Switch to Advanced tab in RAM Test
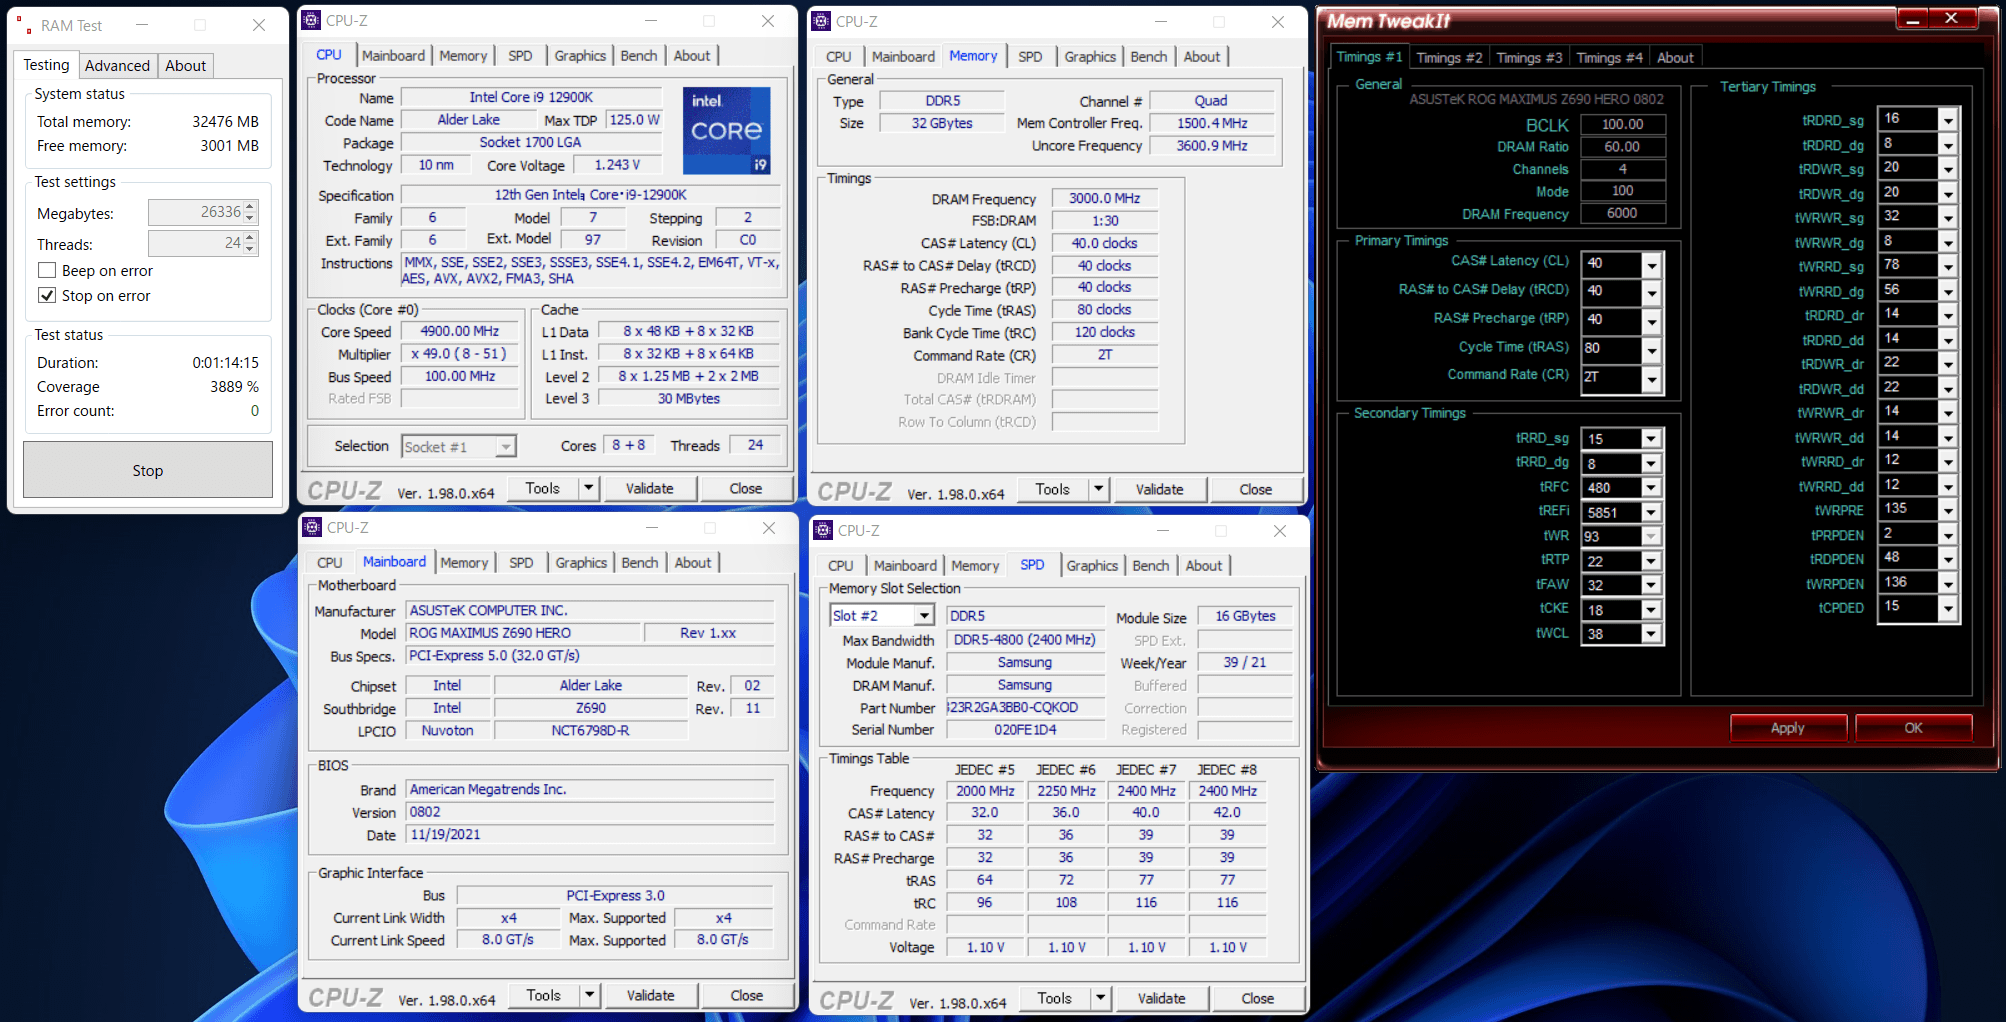2006x1022 pixels. (x=117, y=66)
